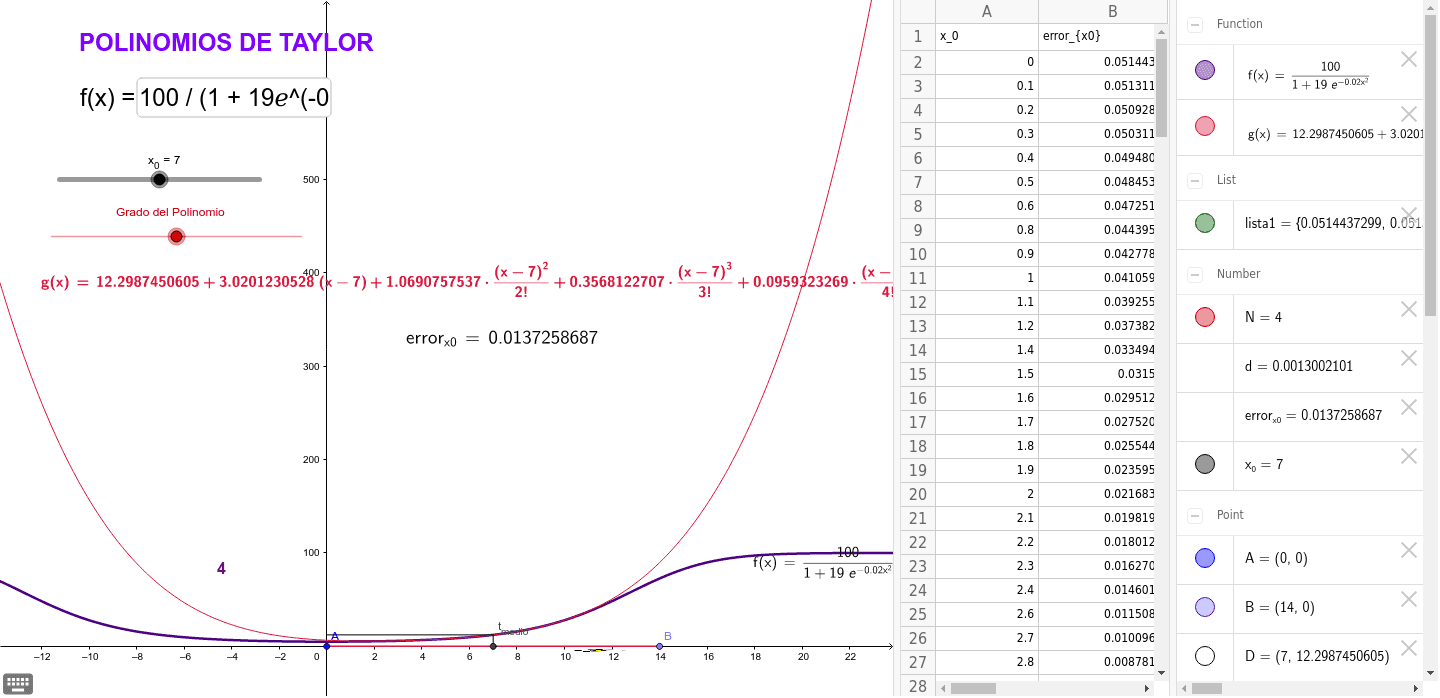Click the POLINOMIOS DE TAYLOR title
The width and height of the screenshot is (1440, 698).
[x=226, y=43]
